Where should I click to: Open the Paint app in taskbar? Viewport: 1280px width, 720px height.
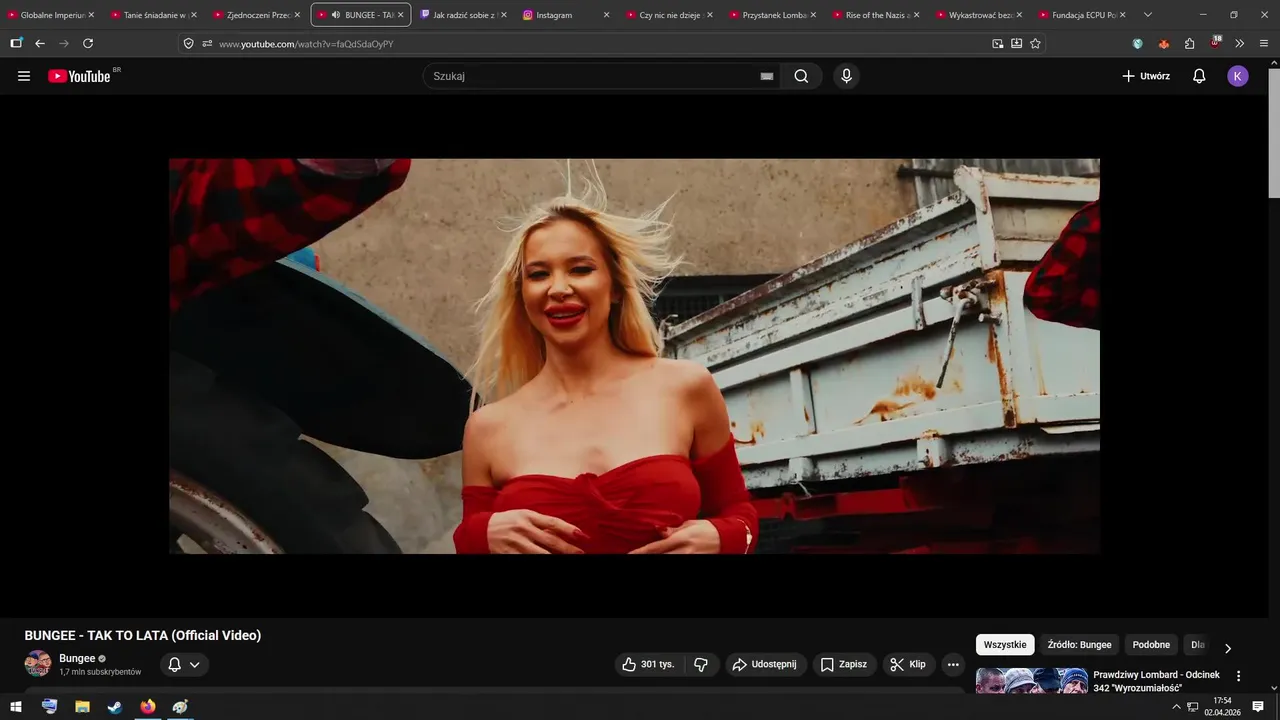click(180, 707)
